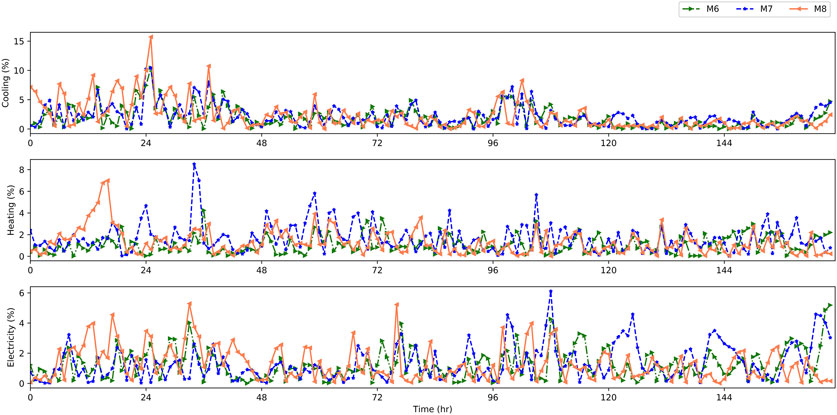Click the blue M7 peak at 6 in Electricity
837x415 pixels.
point(550,292)
